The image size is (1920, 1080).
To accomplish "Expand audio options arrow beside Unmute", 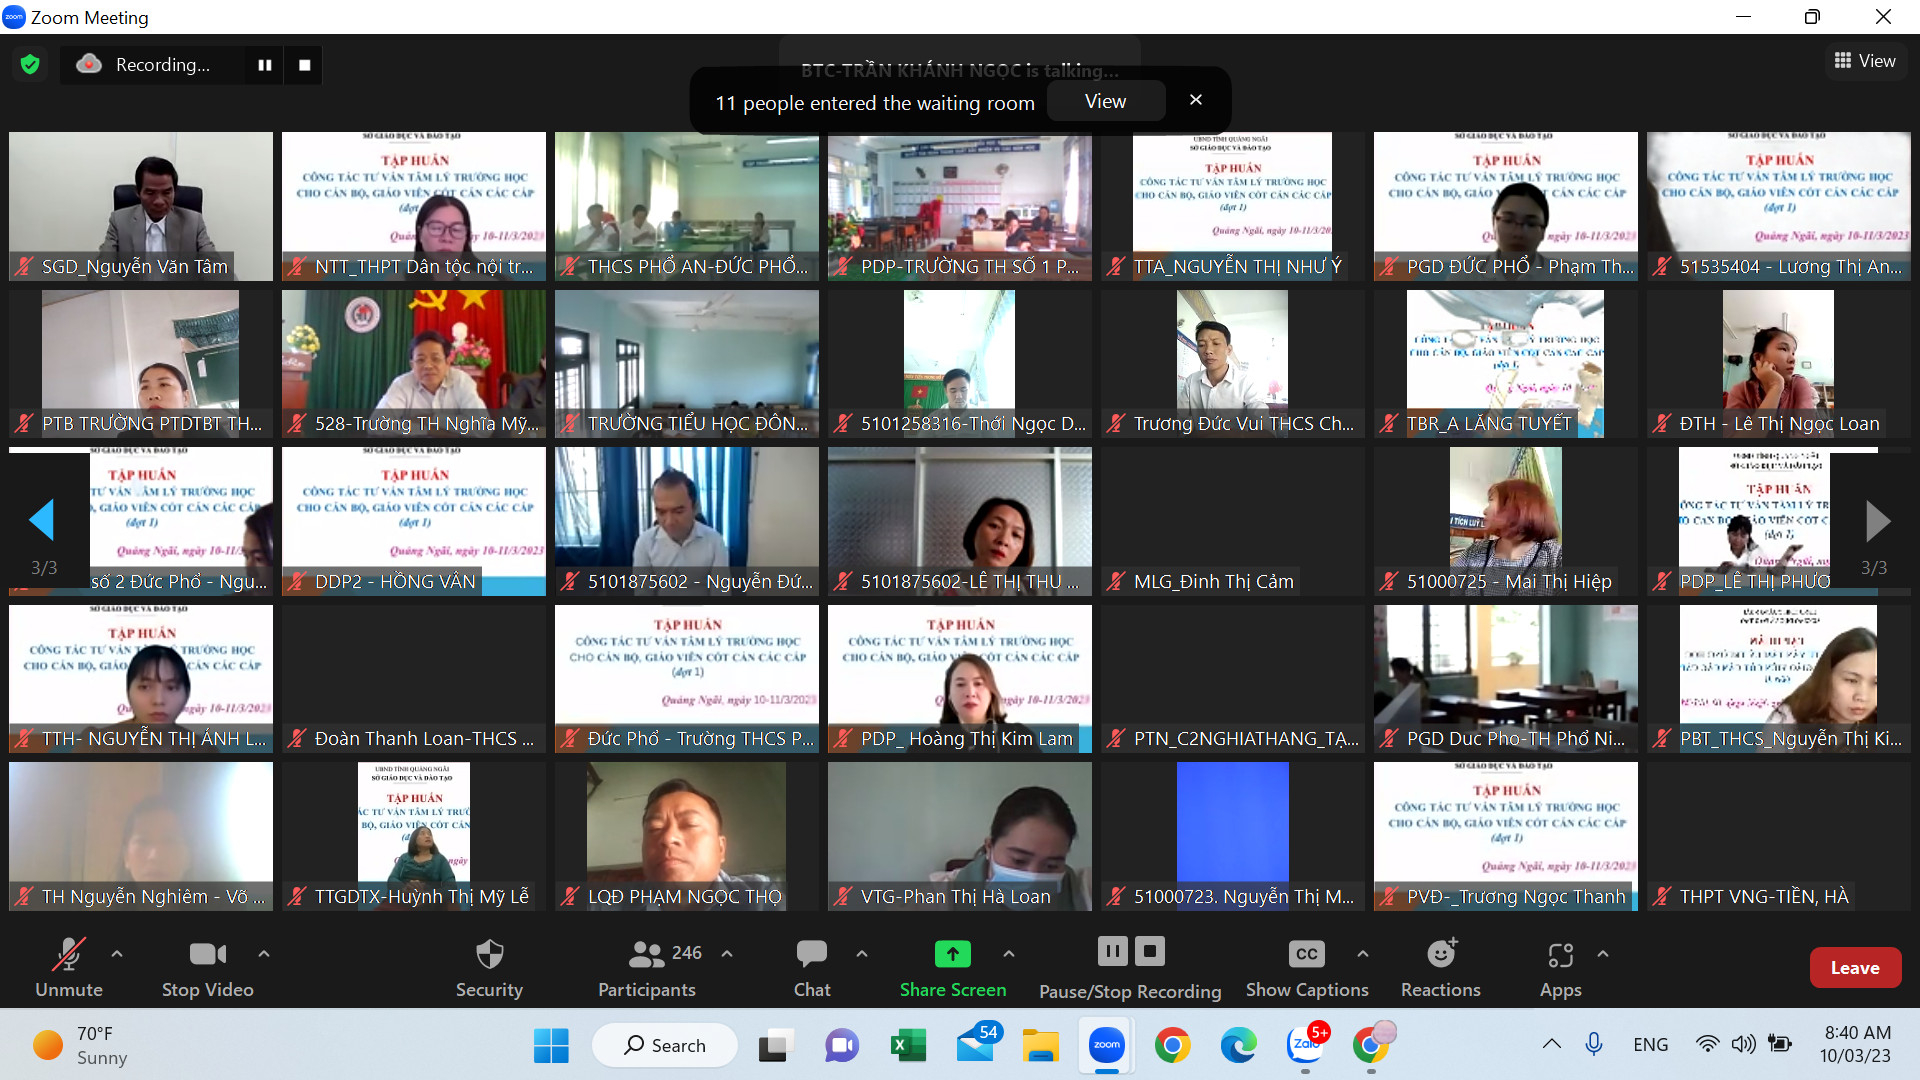I will (117, 954).
